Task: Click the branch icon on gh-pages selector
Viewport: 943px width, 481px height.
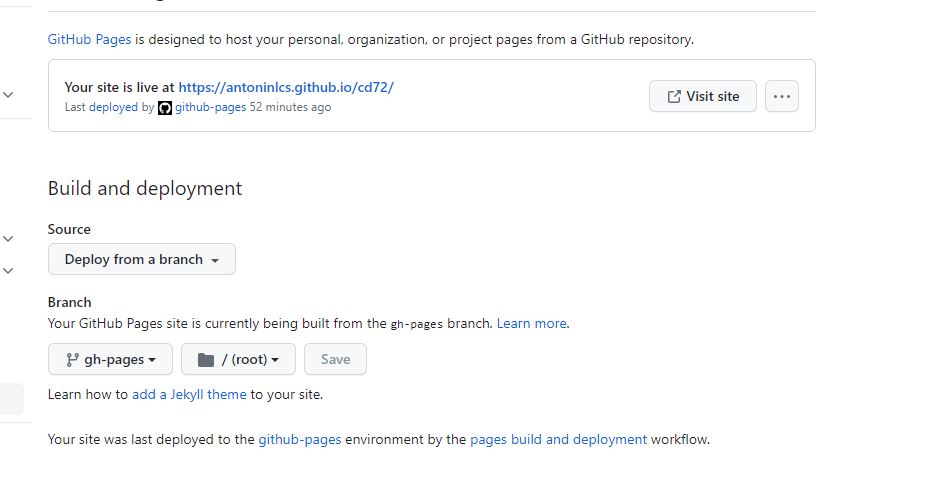Action: pos(72,359)
